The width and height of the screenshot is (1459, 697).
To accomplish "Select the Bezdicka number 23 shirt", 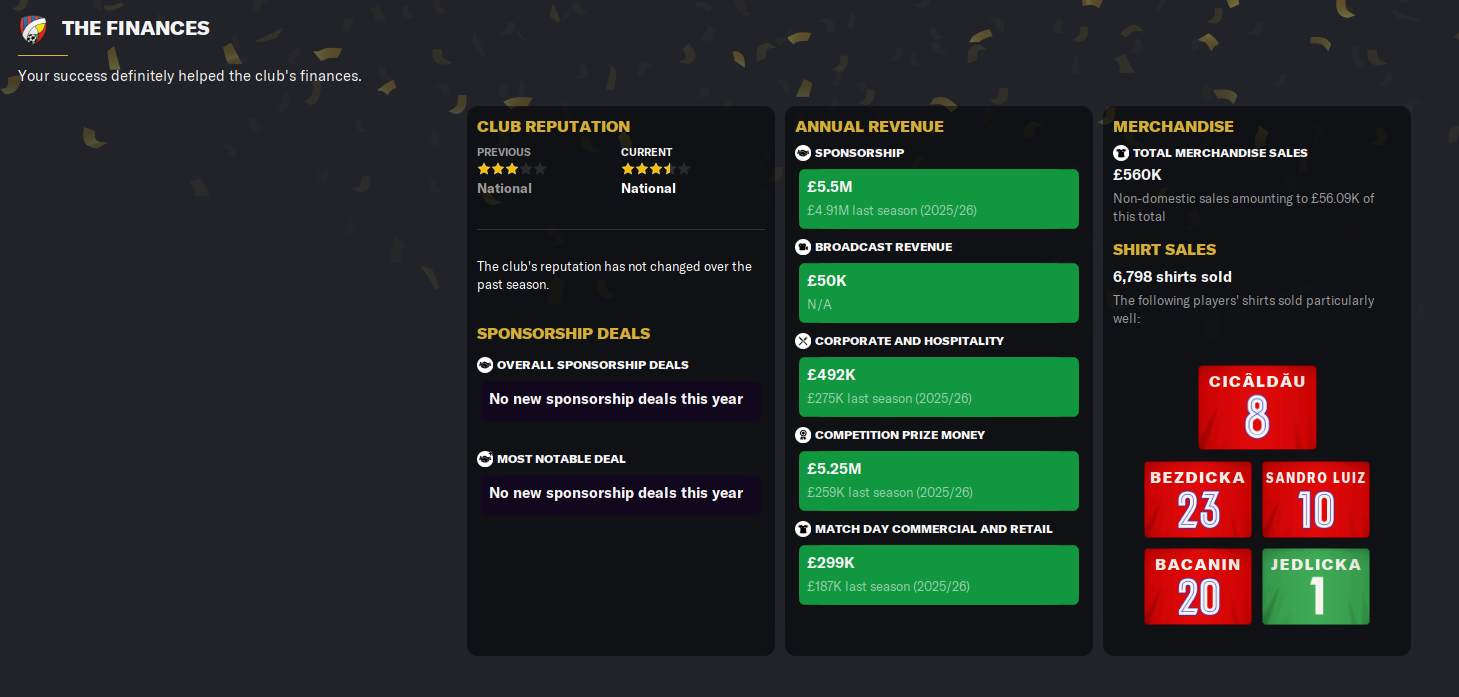I will pyautogui.click(x=1198, y=500).
